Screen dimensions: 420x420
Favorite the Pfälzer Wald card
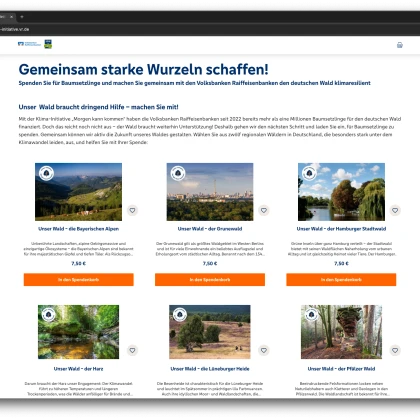point(395,350)
